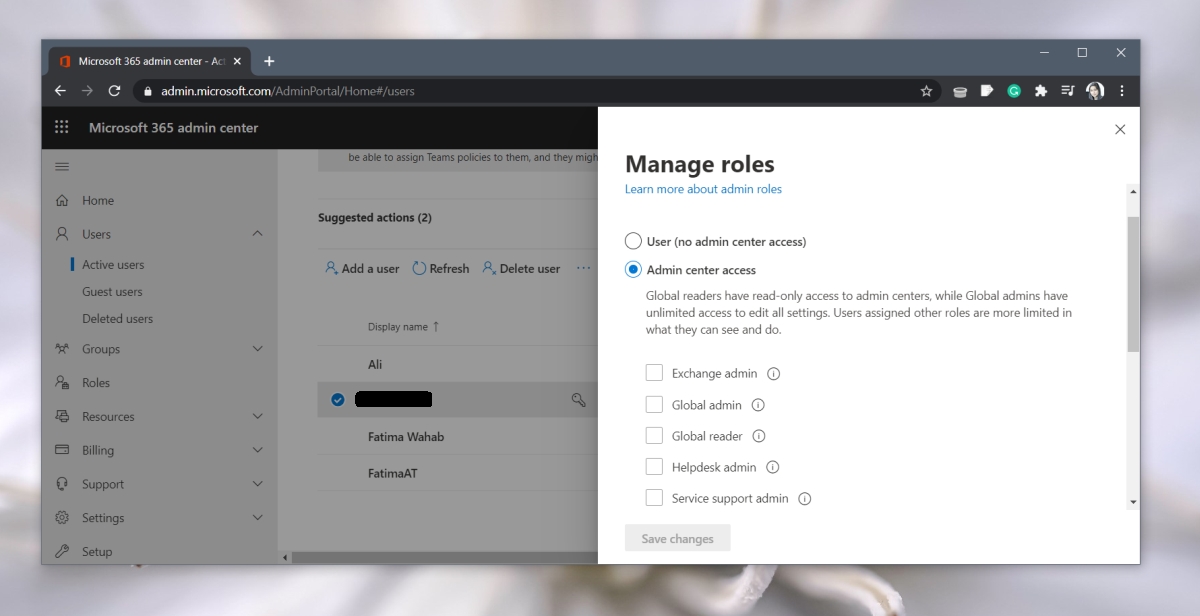Expand the Resources section chevron
This screenshot has height=616, width=1200.
click(x=257, y=416)
